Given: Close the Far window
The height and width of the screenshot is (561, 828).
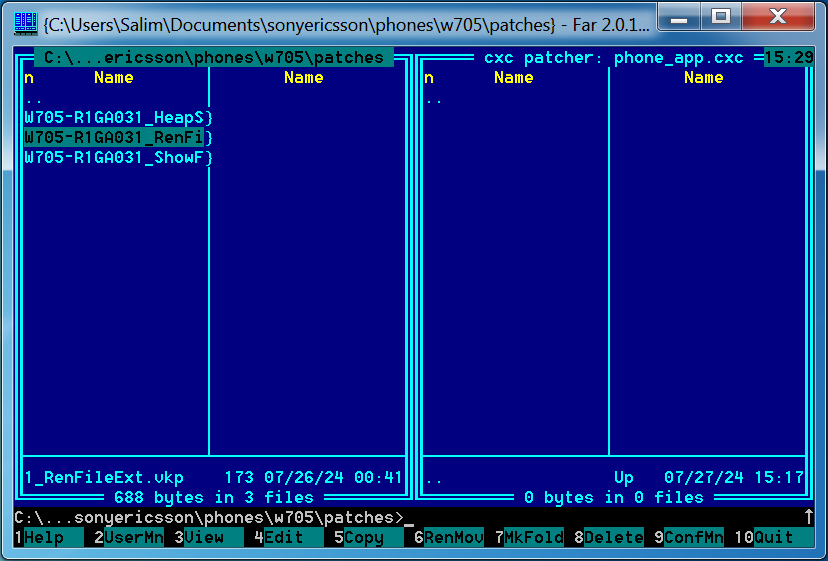Looking at the screenshot, I should click(x=778, y=17).
